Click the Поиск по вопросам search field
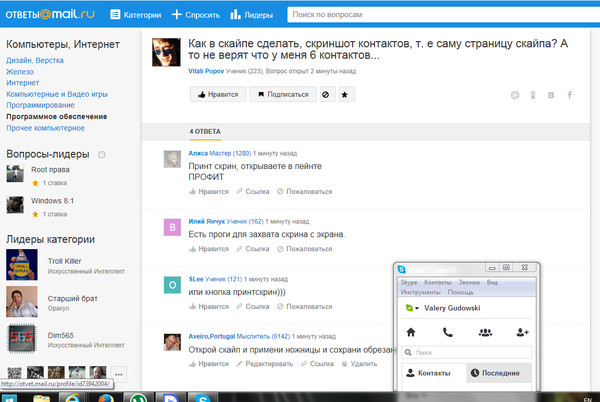 pyautogui.click(x=443, y=15)
